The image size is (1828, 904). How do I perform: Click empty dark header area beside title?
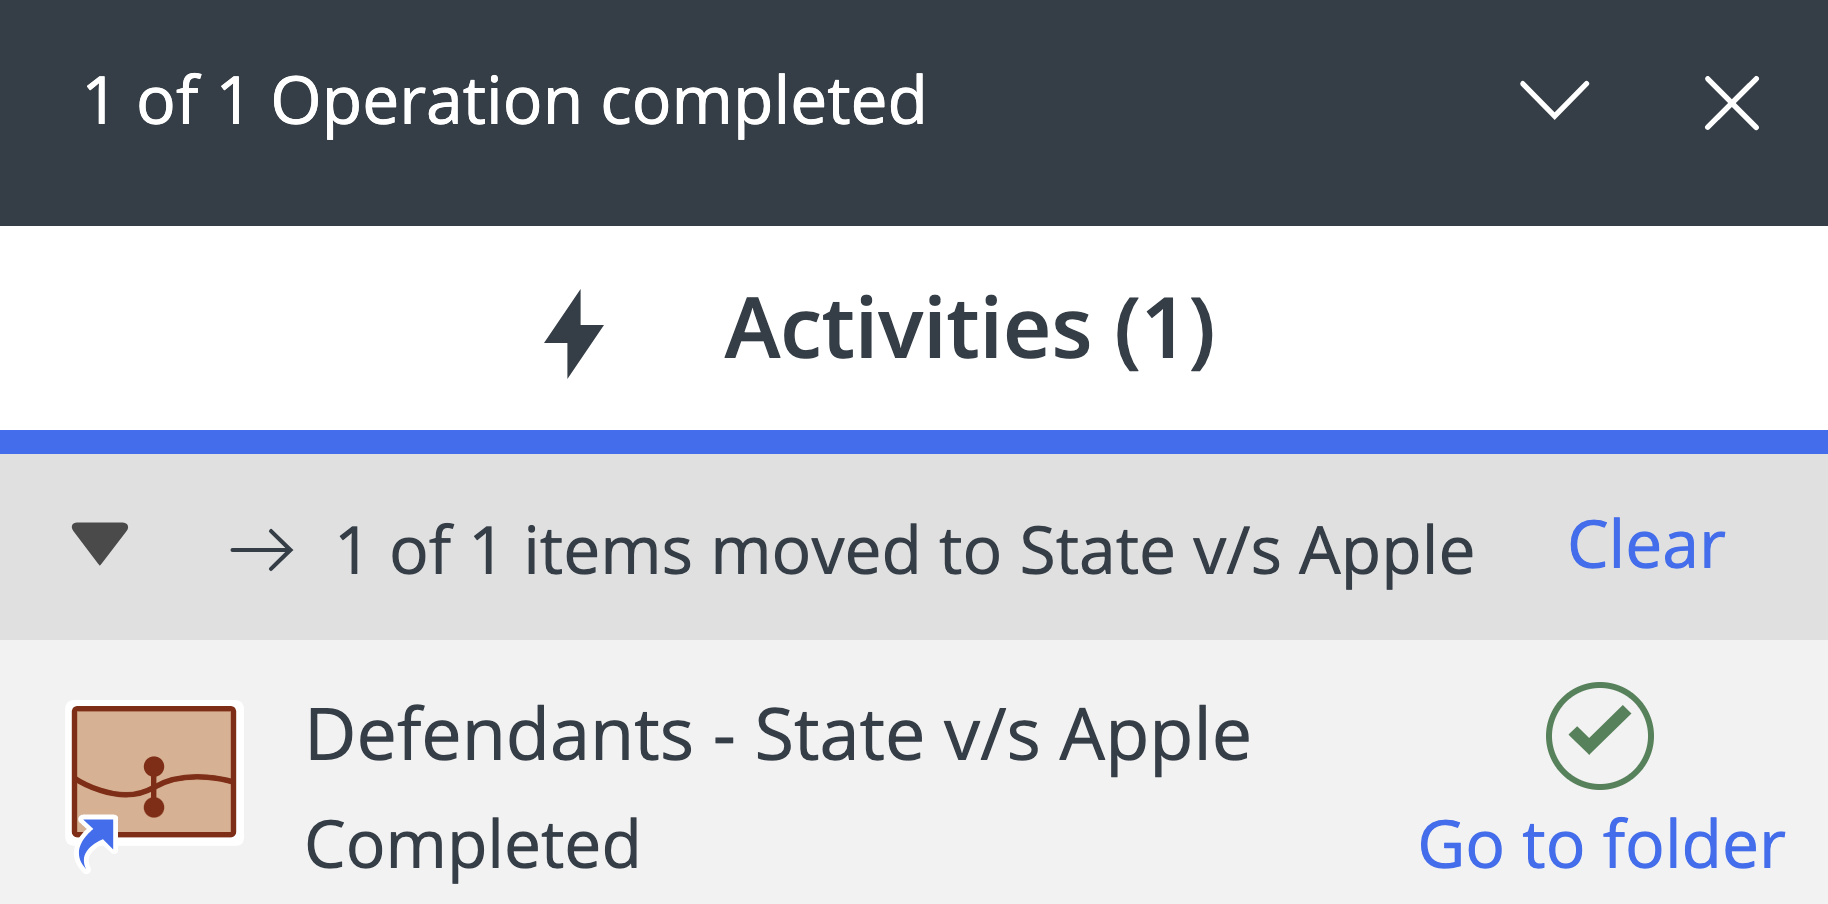(x=1200, y=110)
